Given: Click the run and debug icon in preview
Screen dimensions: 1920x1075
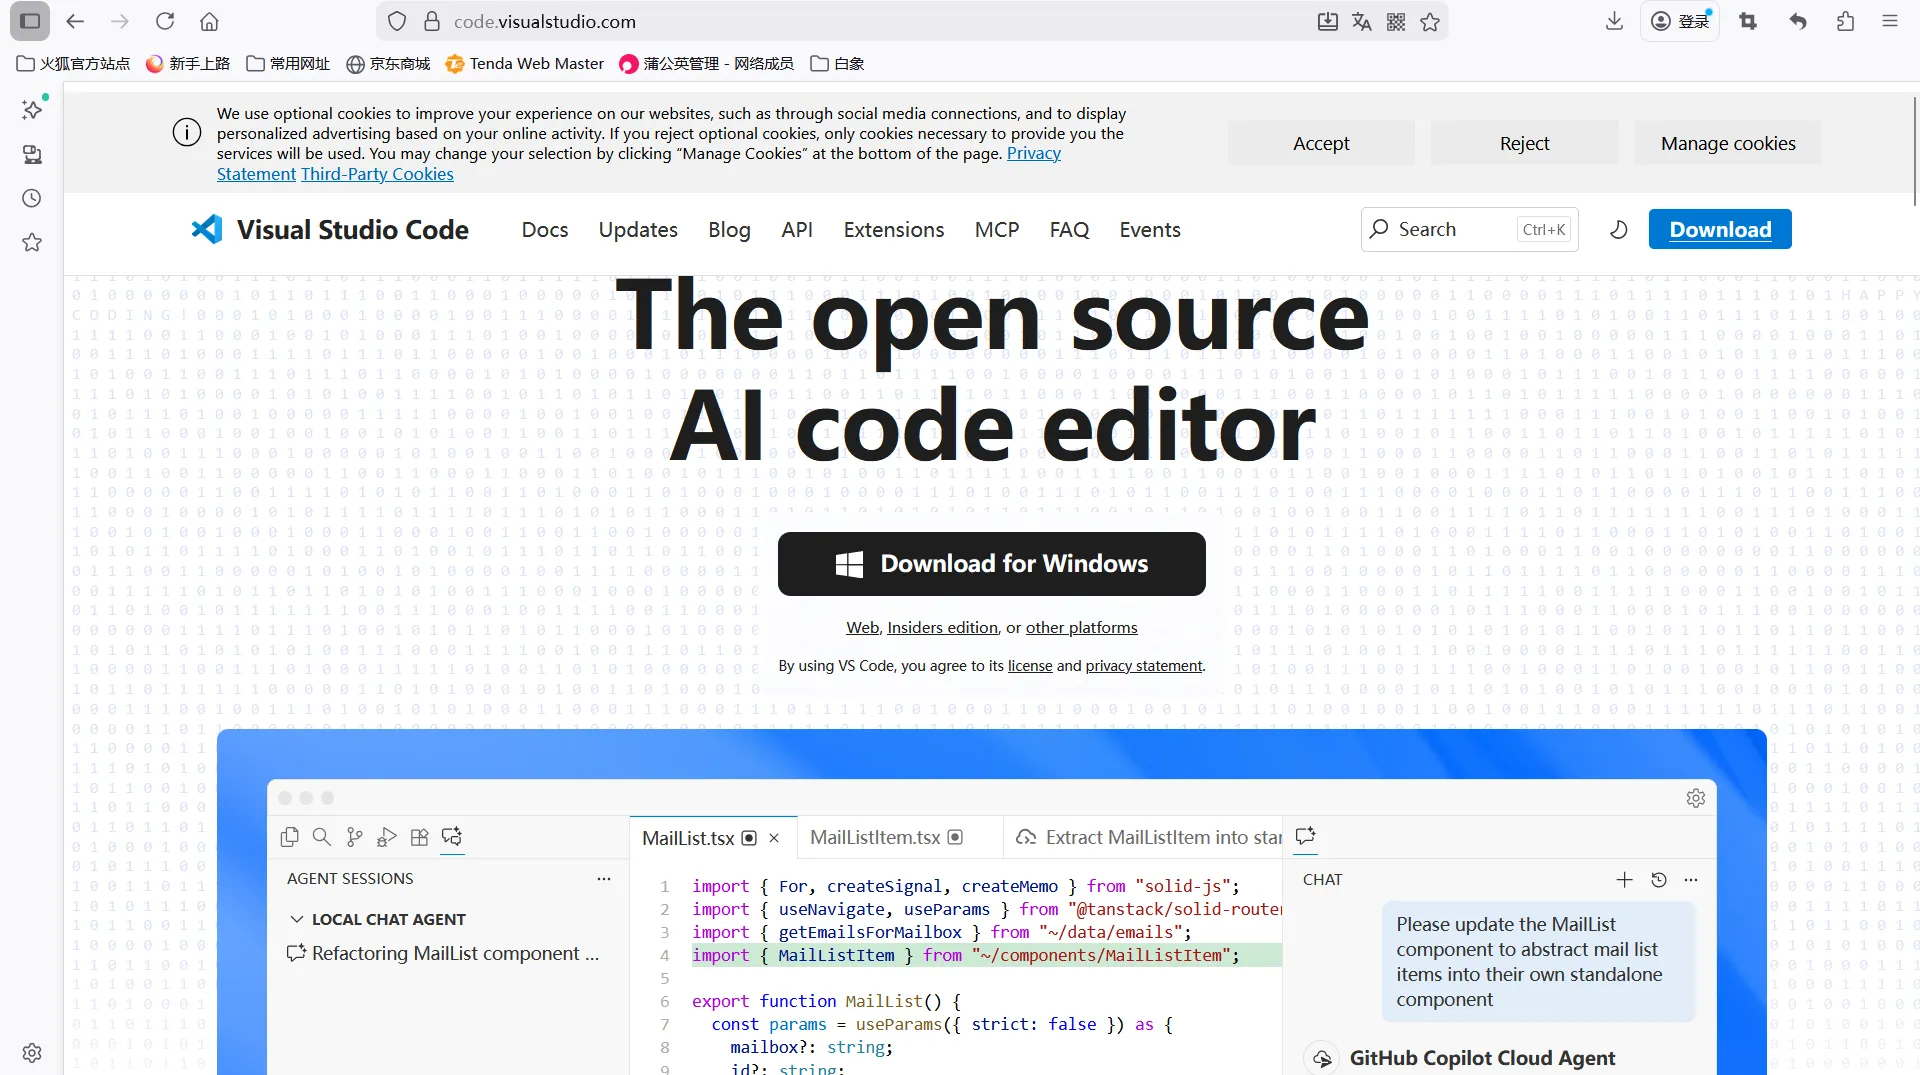Looking at the screenshot, I should click(387, 837).
